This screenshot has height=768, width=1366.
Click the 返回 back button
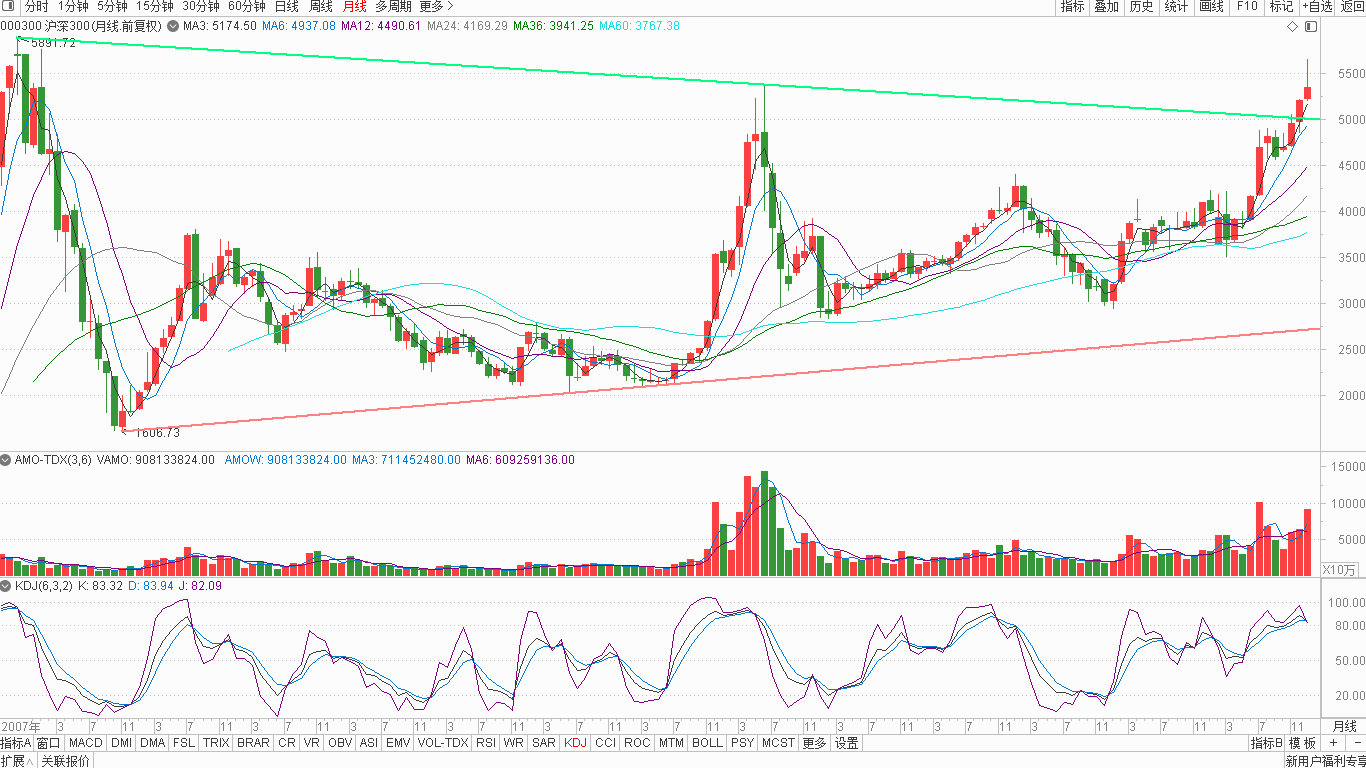pos(1352,6)
